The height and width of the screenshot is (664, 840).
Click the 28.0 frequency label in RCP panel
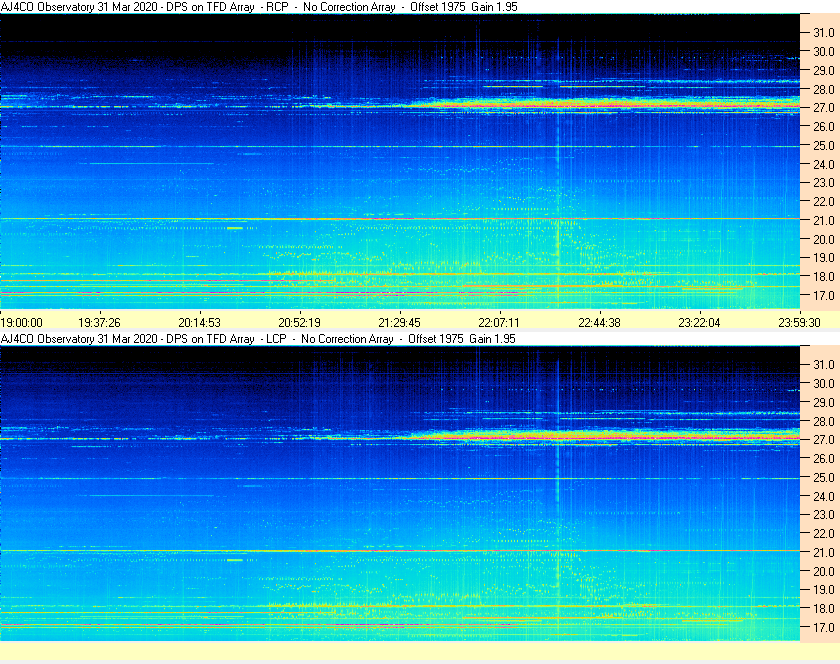click(824, 89)
